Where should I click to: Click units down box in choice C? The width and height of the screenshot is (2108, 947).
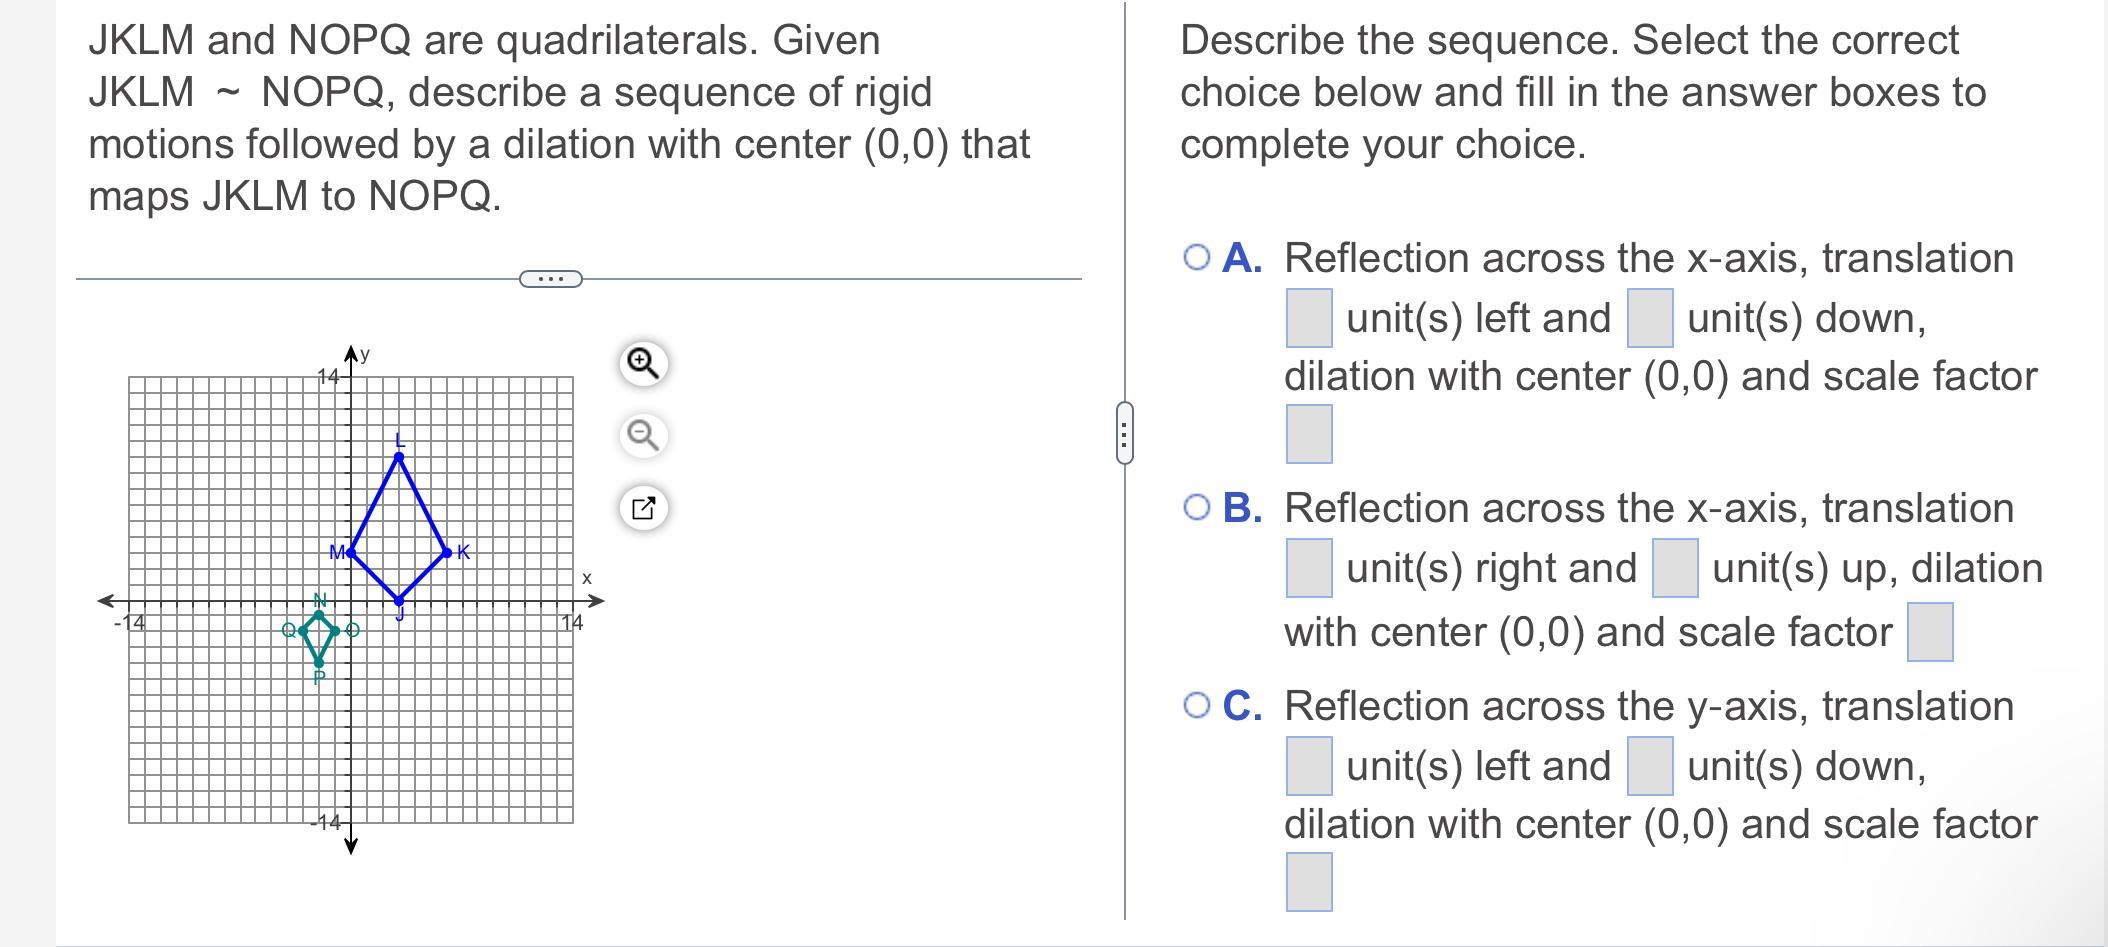pyautogui.click(x=1650, y=766)
